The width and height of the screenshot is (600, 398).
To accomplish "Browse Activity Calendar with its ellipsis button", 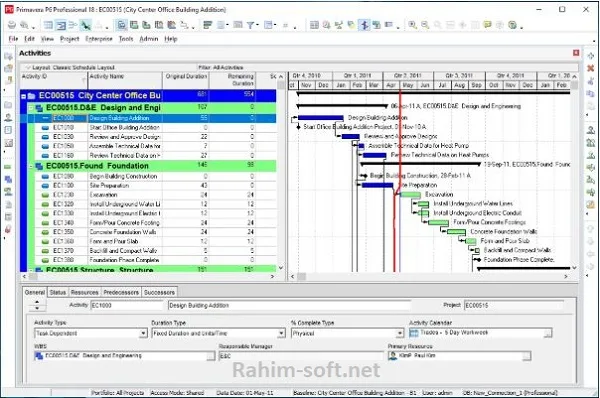I will 548,333.
